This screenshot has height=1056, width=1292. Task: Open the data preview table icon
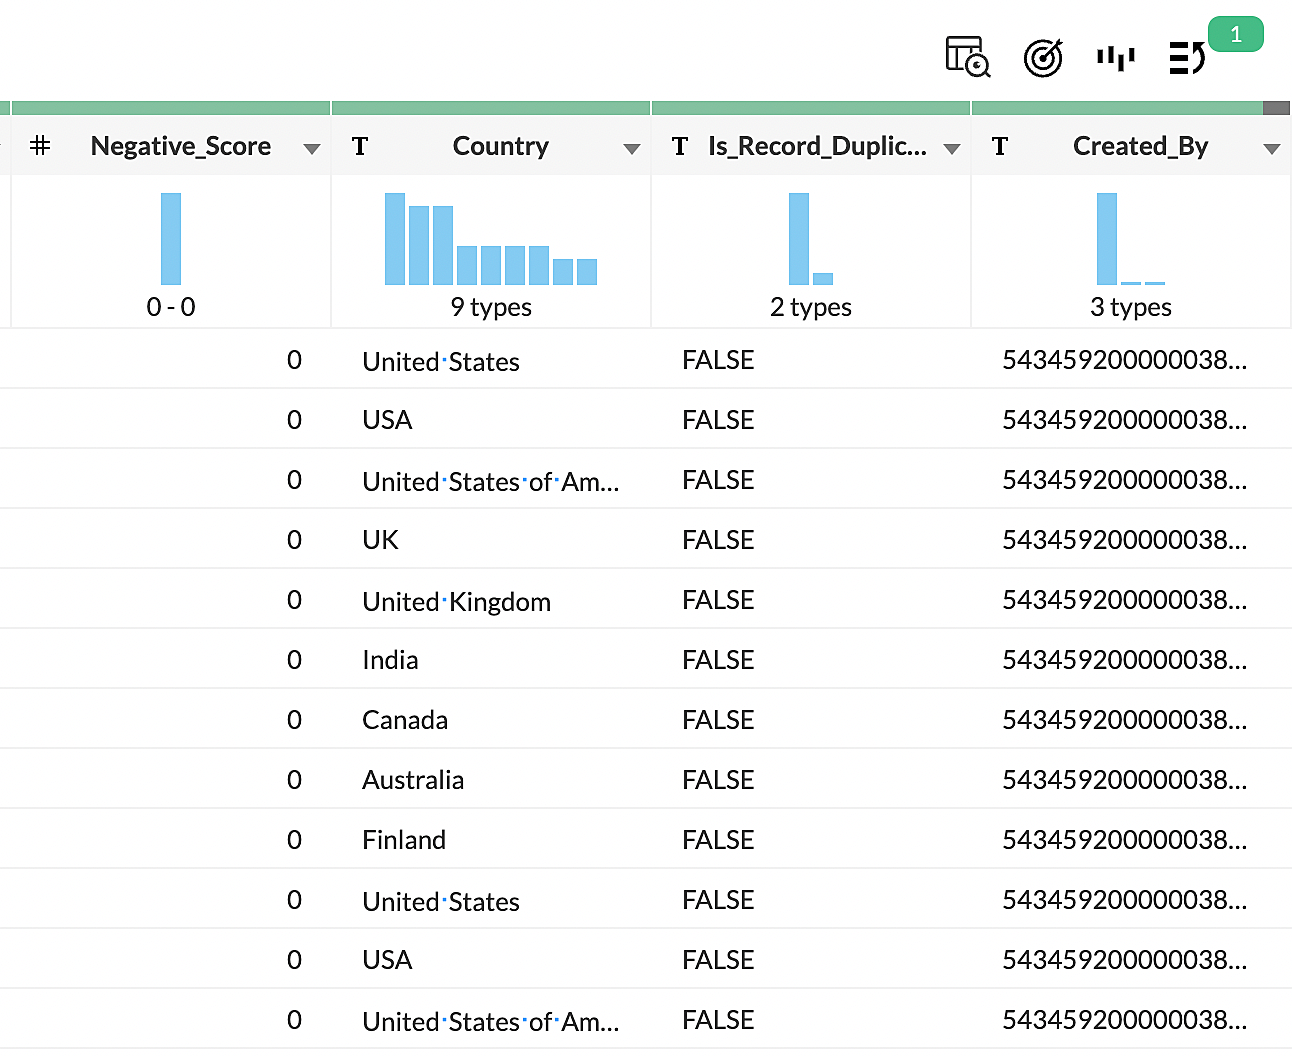point(967,57)
